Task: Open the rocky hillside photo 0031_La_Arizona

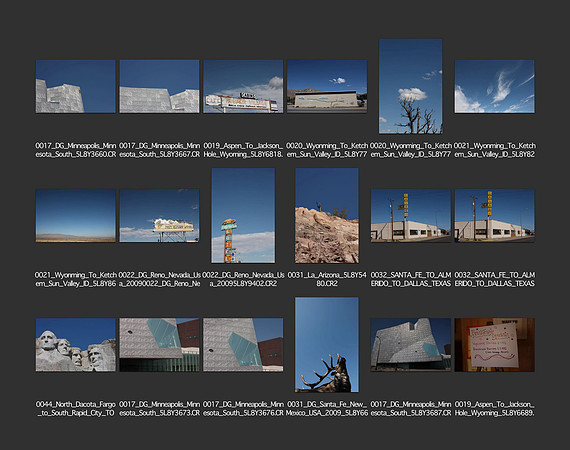Action: pyautogui.click(x=327, y=215)
